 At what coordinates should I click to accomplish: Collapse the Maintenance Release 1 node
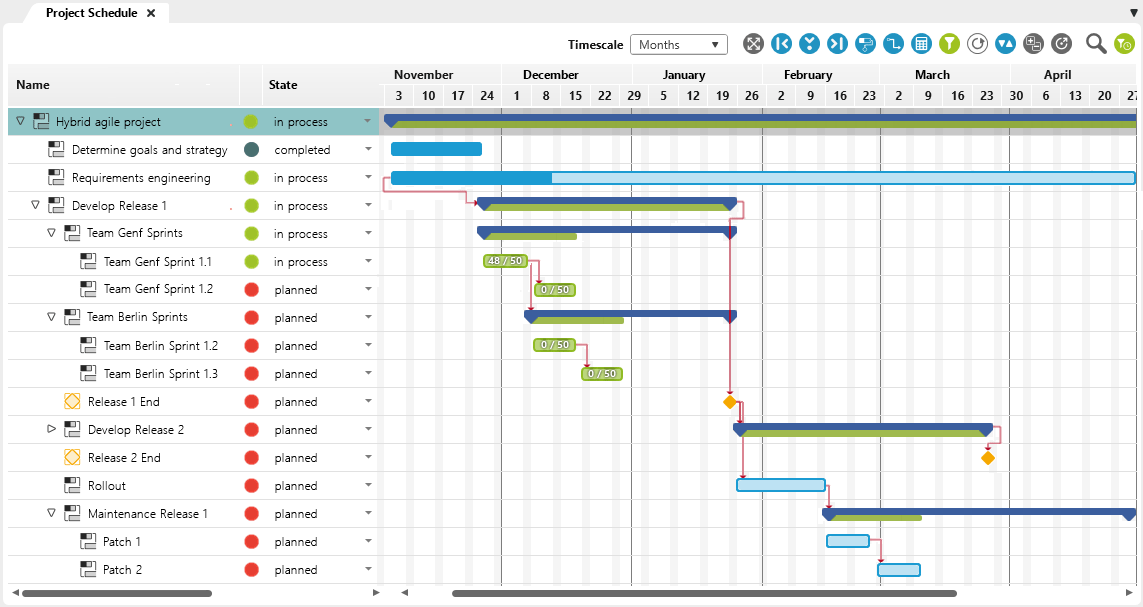[x=51, y=513]
